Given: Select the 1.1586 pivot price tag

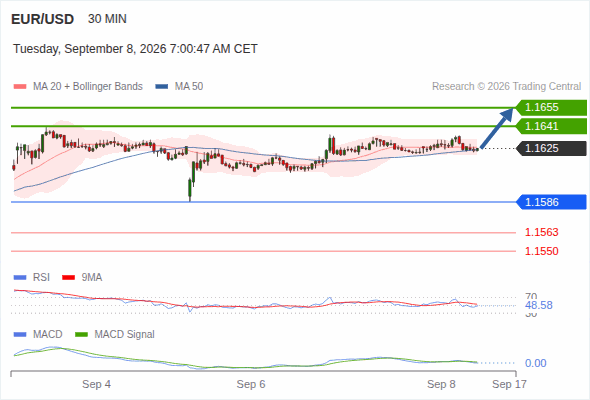Looking at the screenshot, I should coord(551,202).
